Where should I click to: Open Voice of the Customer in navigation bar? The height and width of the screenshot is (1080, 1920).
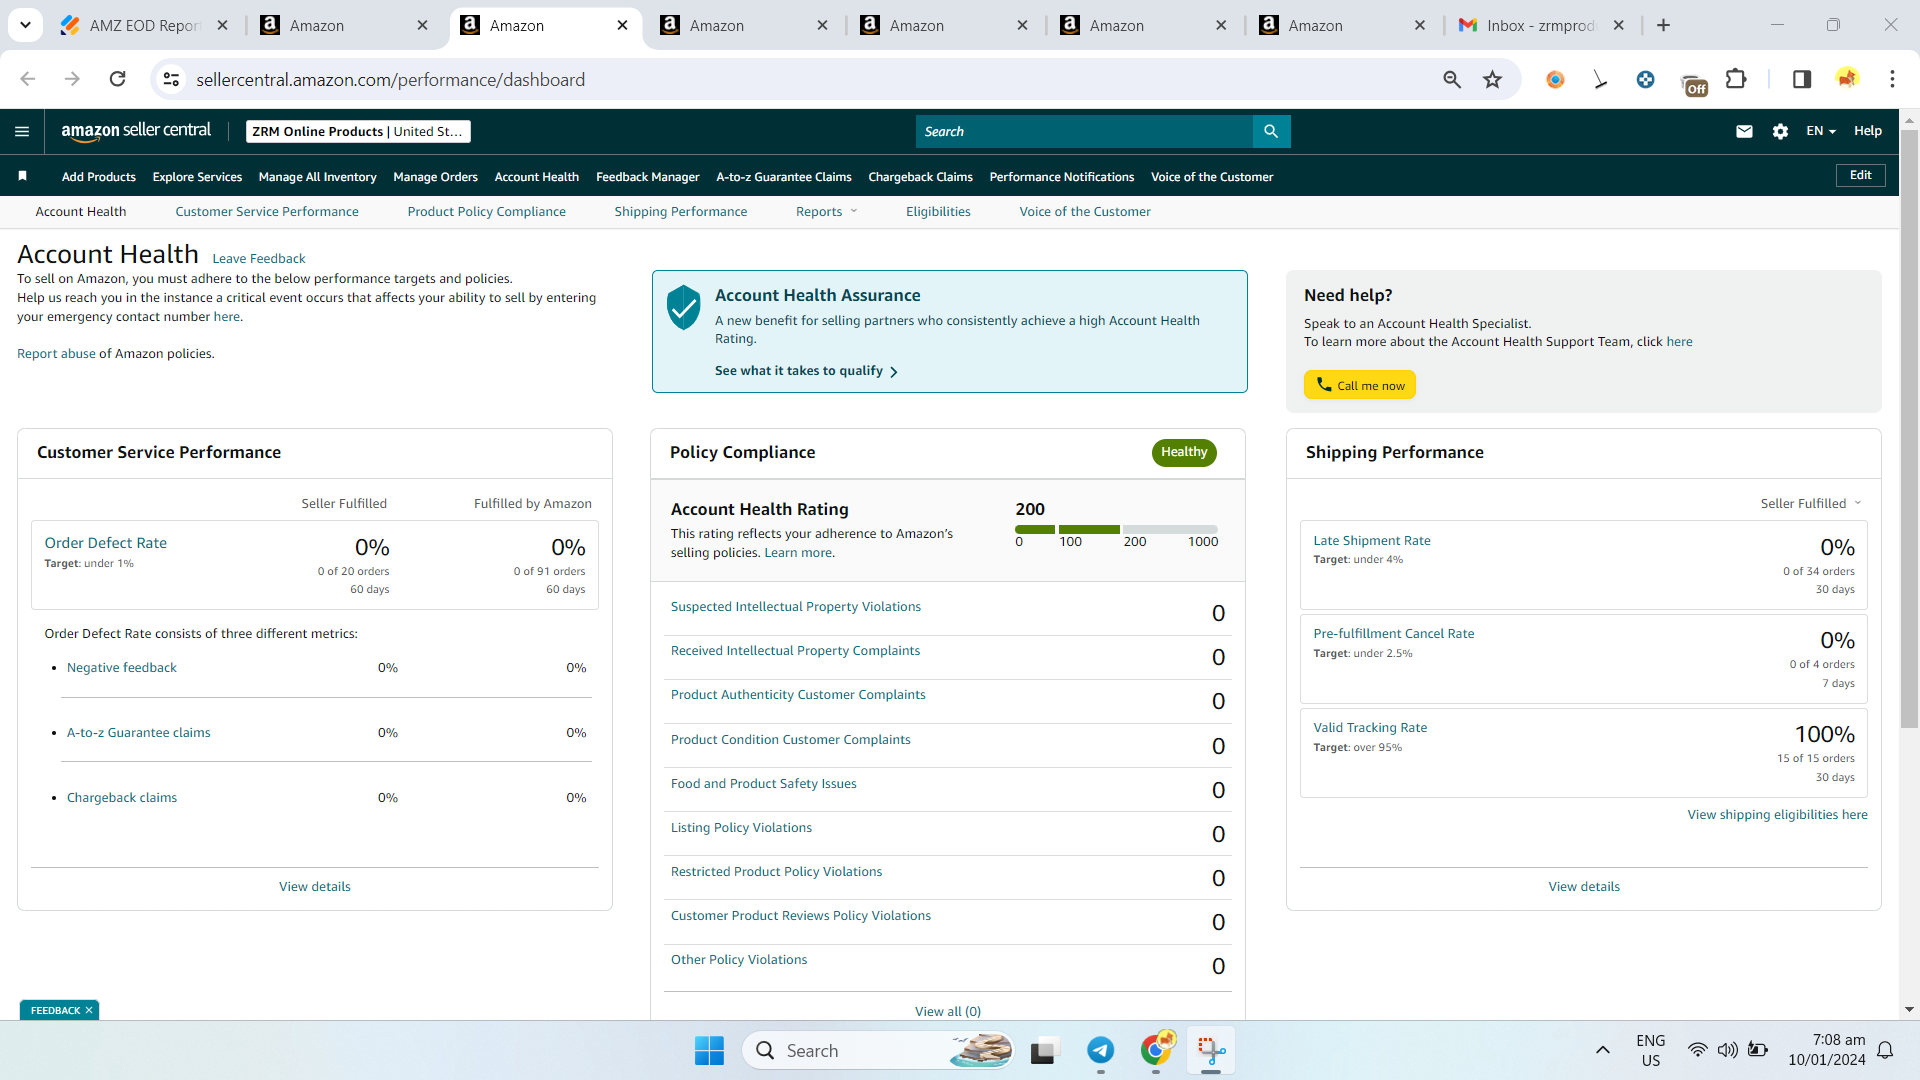1211,176
